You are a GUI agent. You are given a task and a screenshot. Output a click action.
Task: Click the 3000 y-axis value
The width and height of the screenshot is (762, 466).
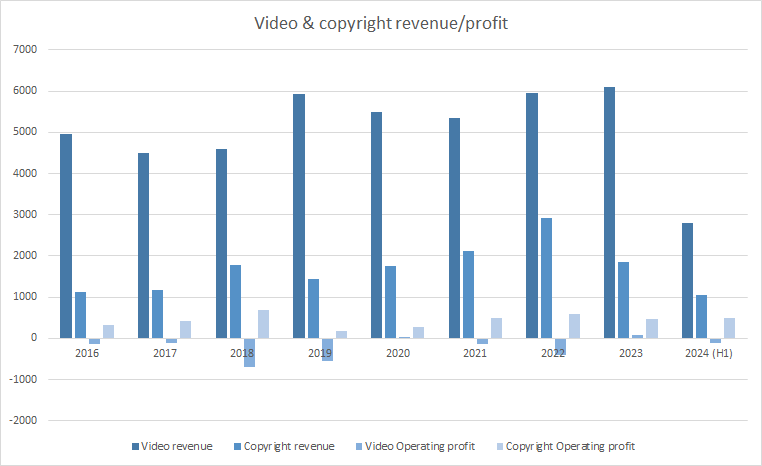click(25, 214)
